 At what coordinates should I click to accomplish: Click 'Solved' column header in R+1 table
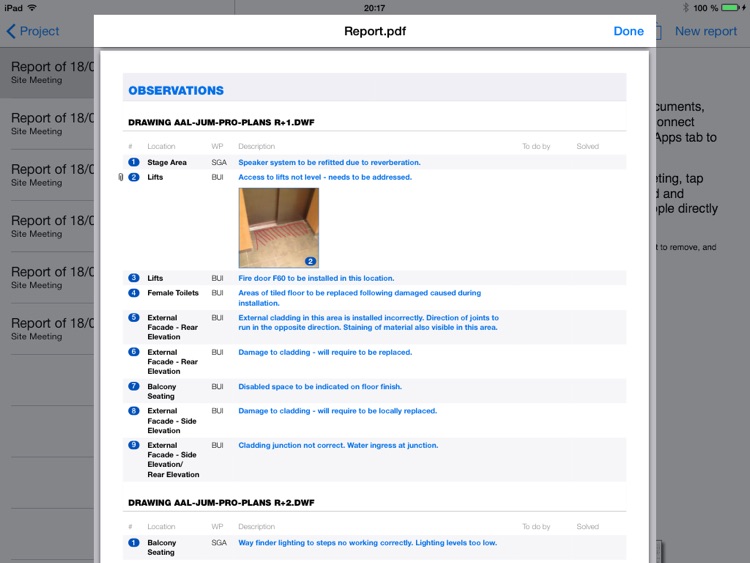pyautogui.click(x=587, y=146)
